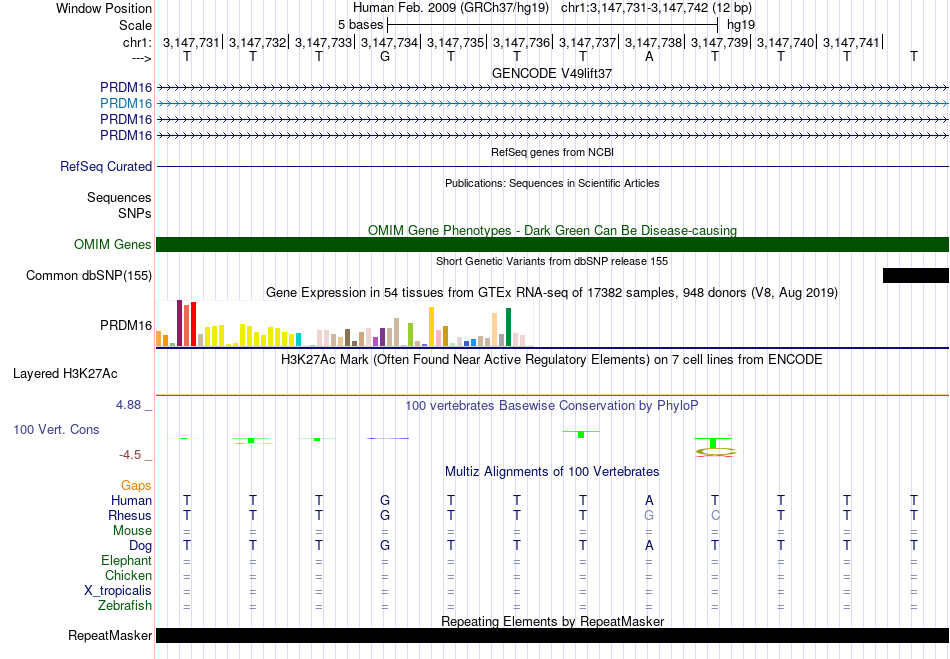The width and height of the screenshot is (950, 659).
Task: Click the Gaps row label
Action: [x=136, y=485]
